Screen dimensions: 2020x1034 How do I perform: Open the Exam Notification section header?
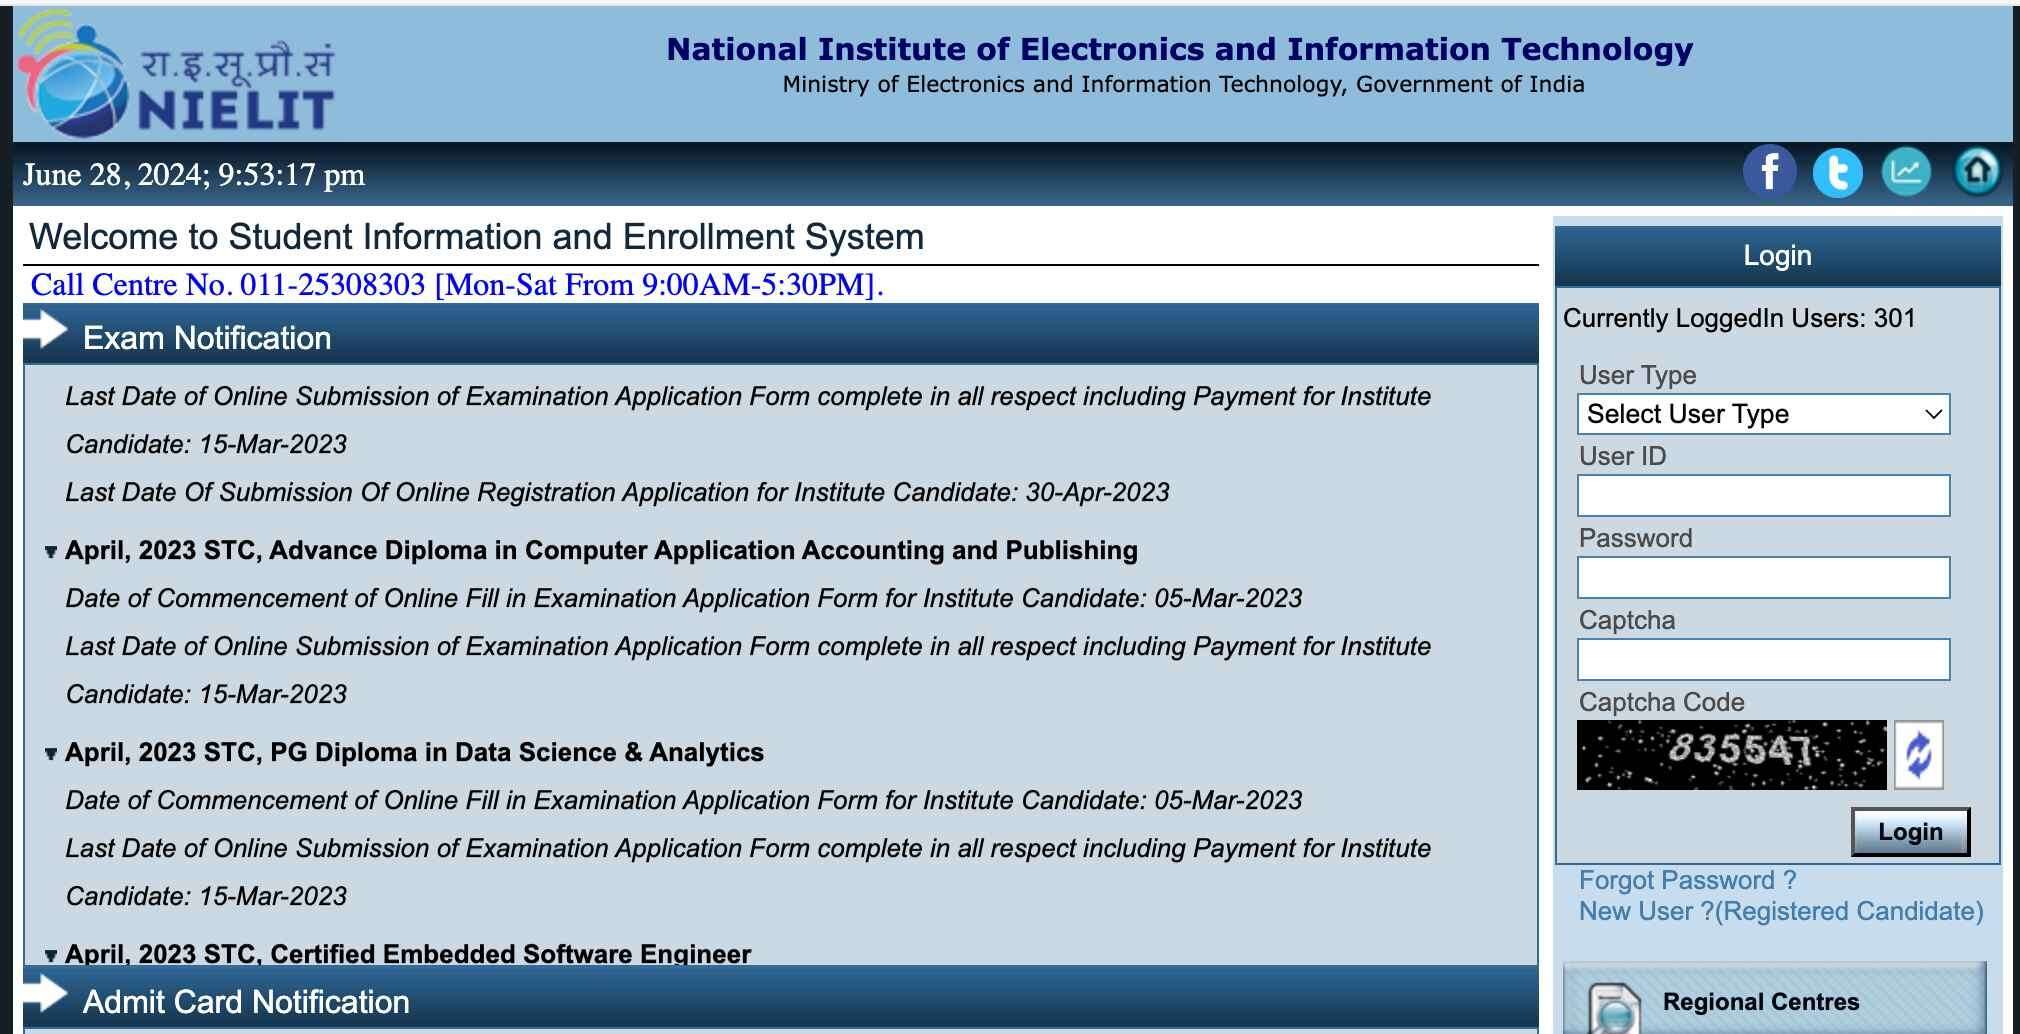[x=207, y=338]
